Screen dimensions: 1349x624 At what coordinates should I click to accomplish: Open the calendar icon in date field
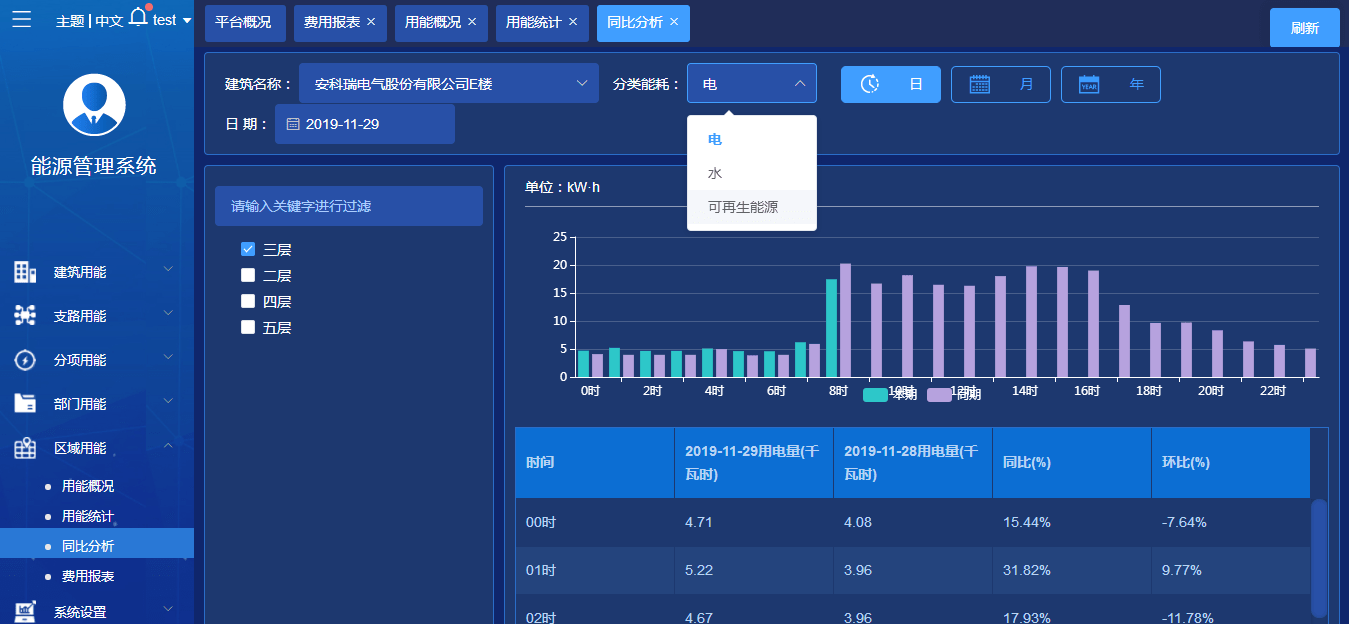[293, 124]
